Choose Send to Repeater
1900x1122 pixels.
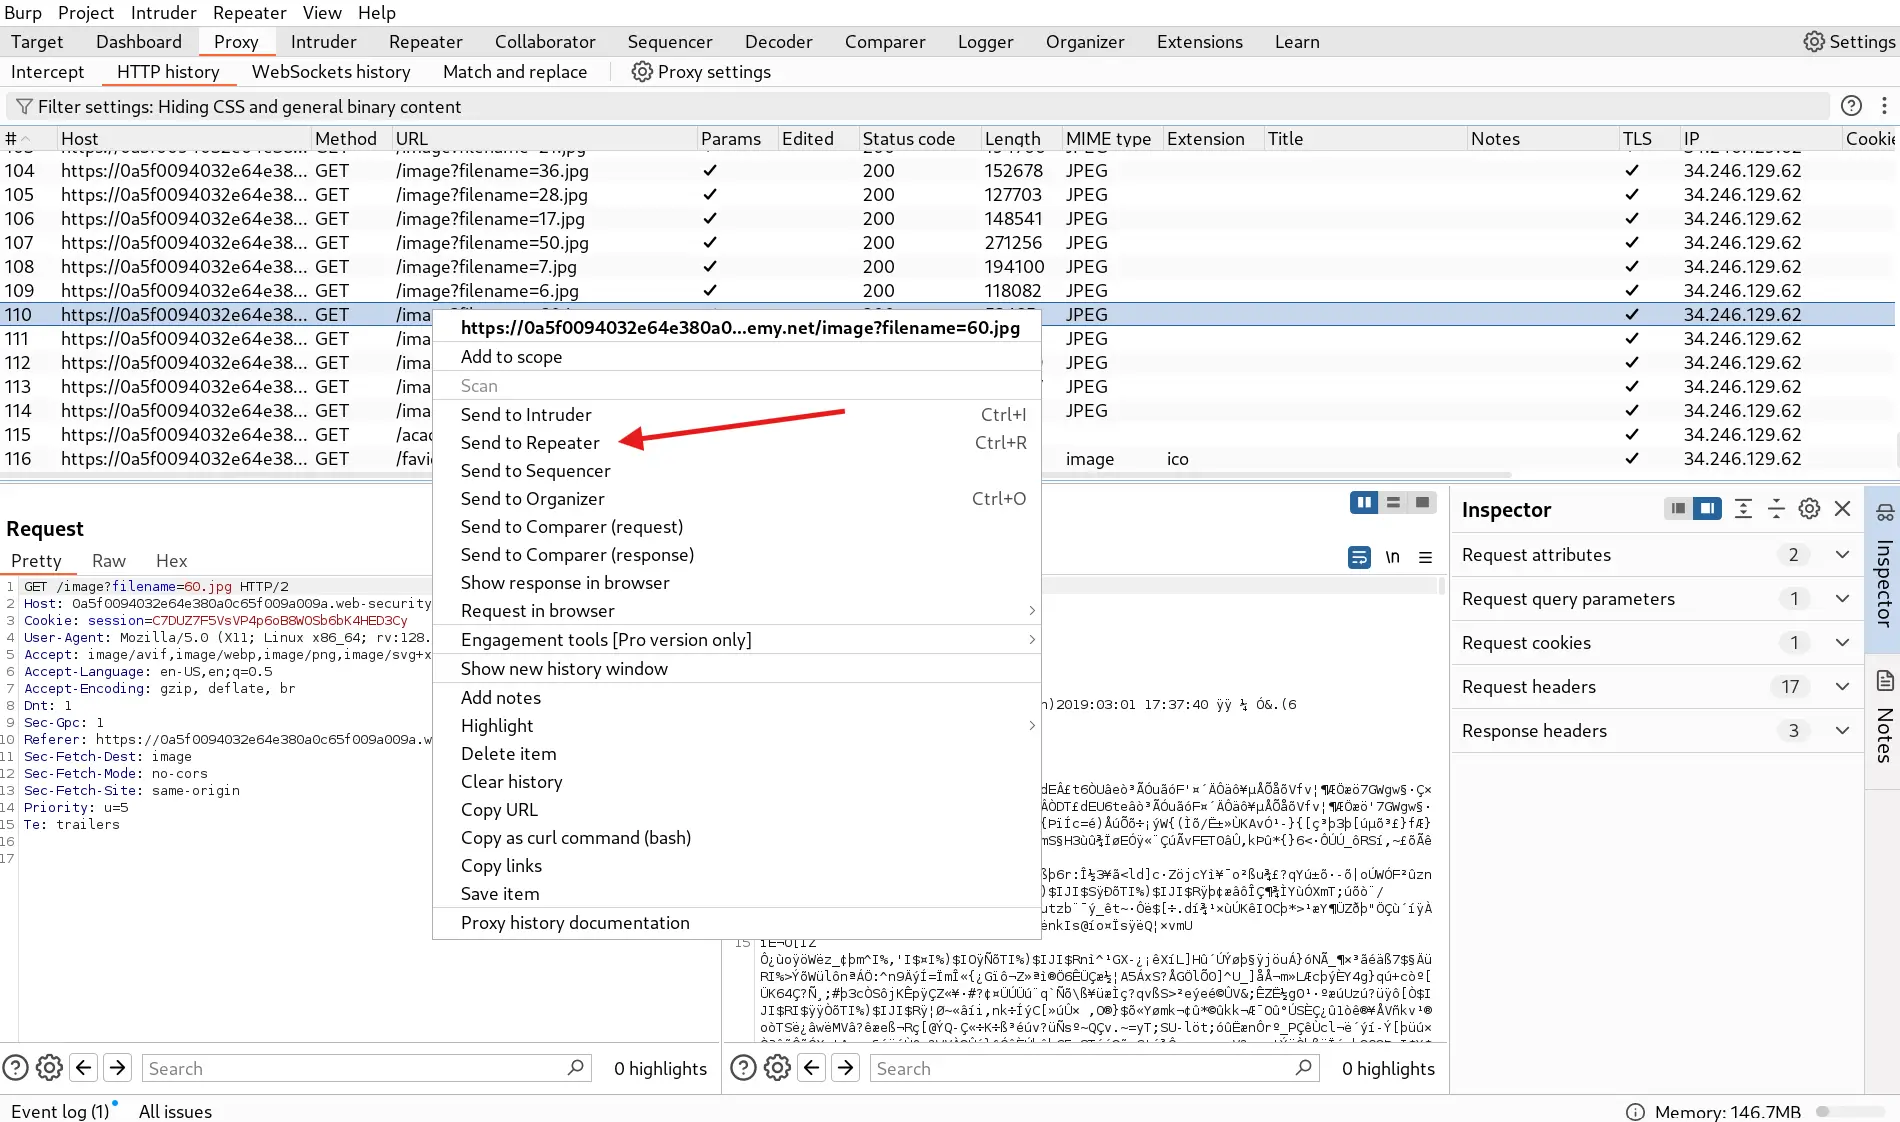(737, 443)
